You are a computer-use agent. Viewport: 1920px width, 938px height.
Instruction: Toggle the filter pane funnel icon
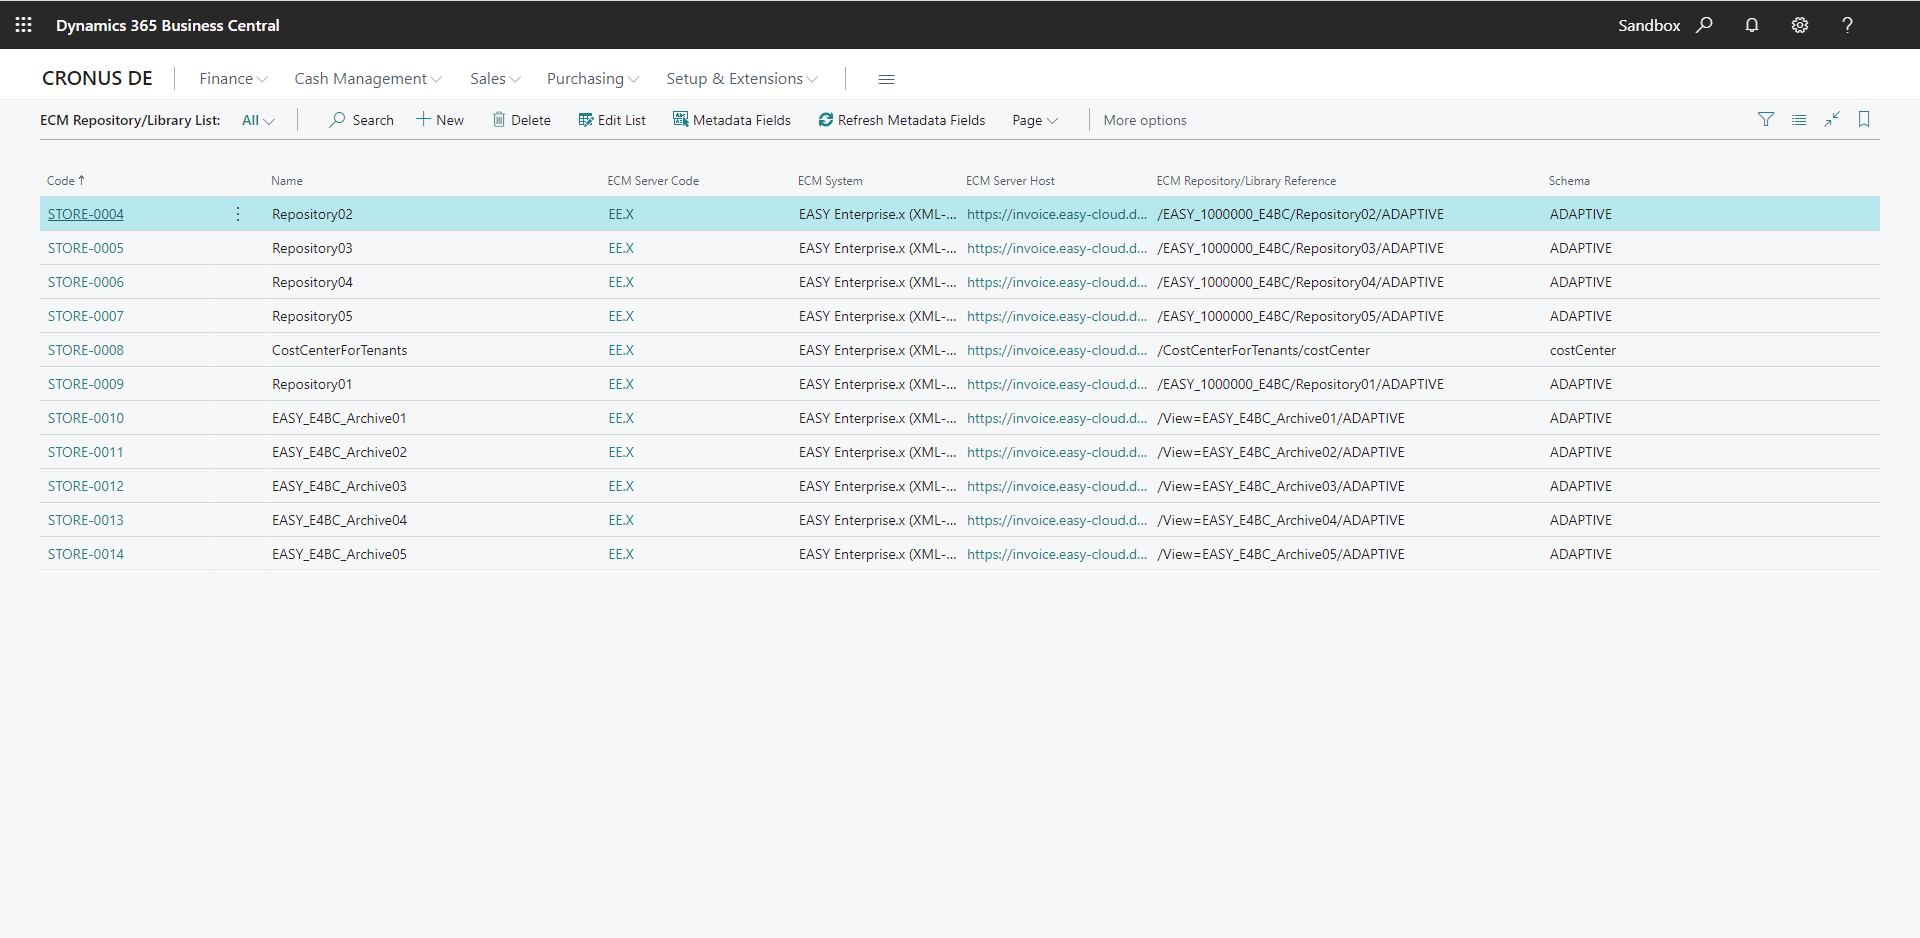coord(1766,120)
